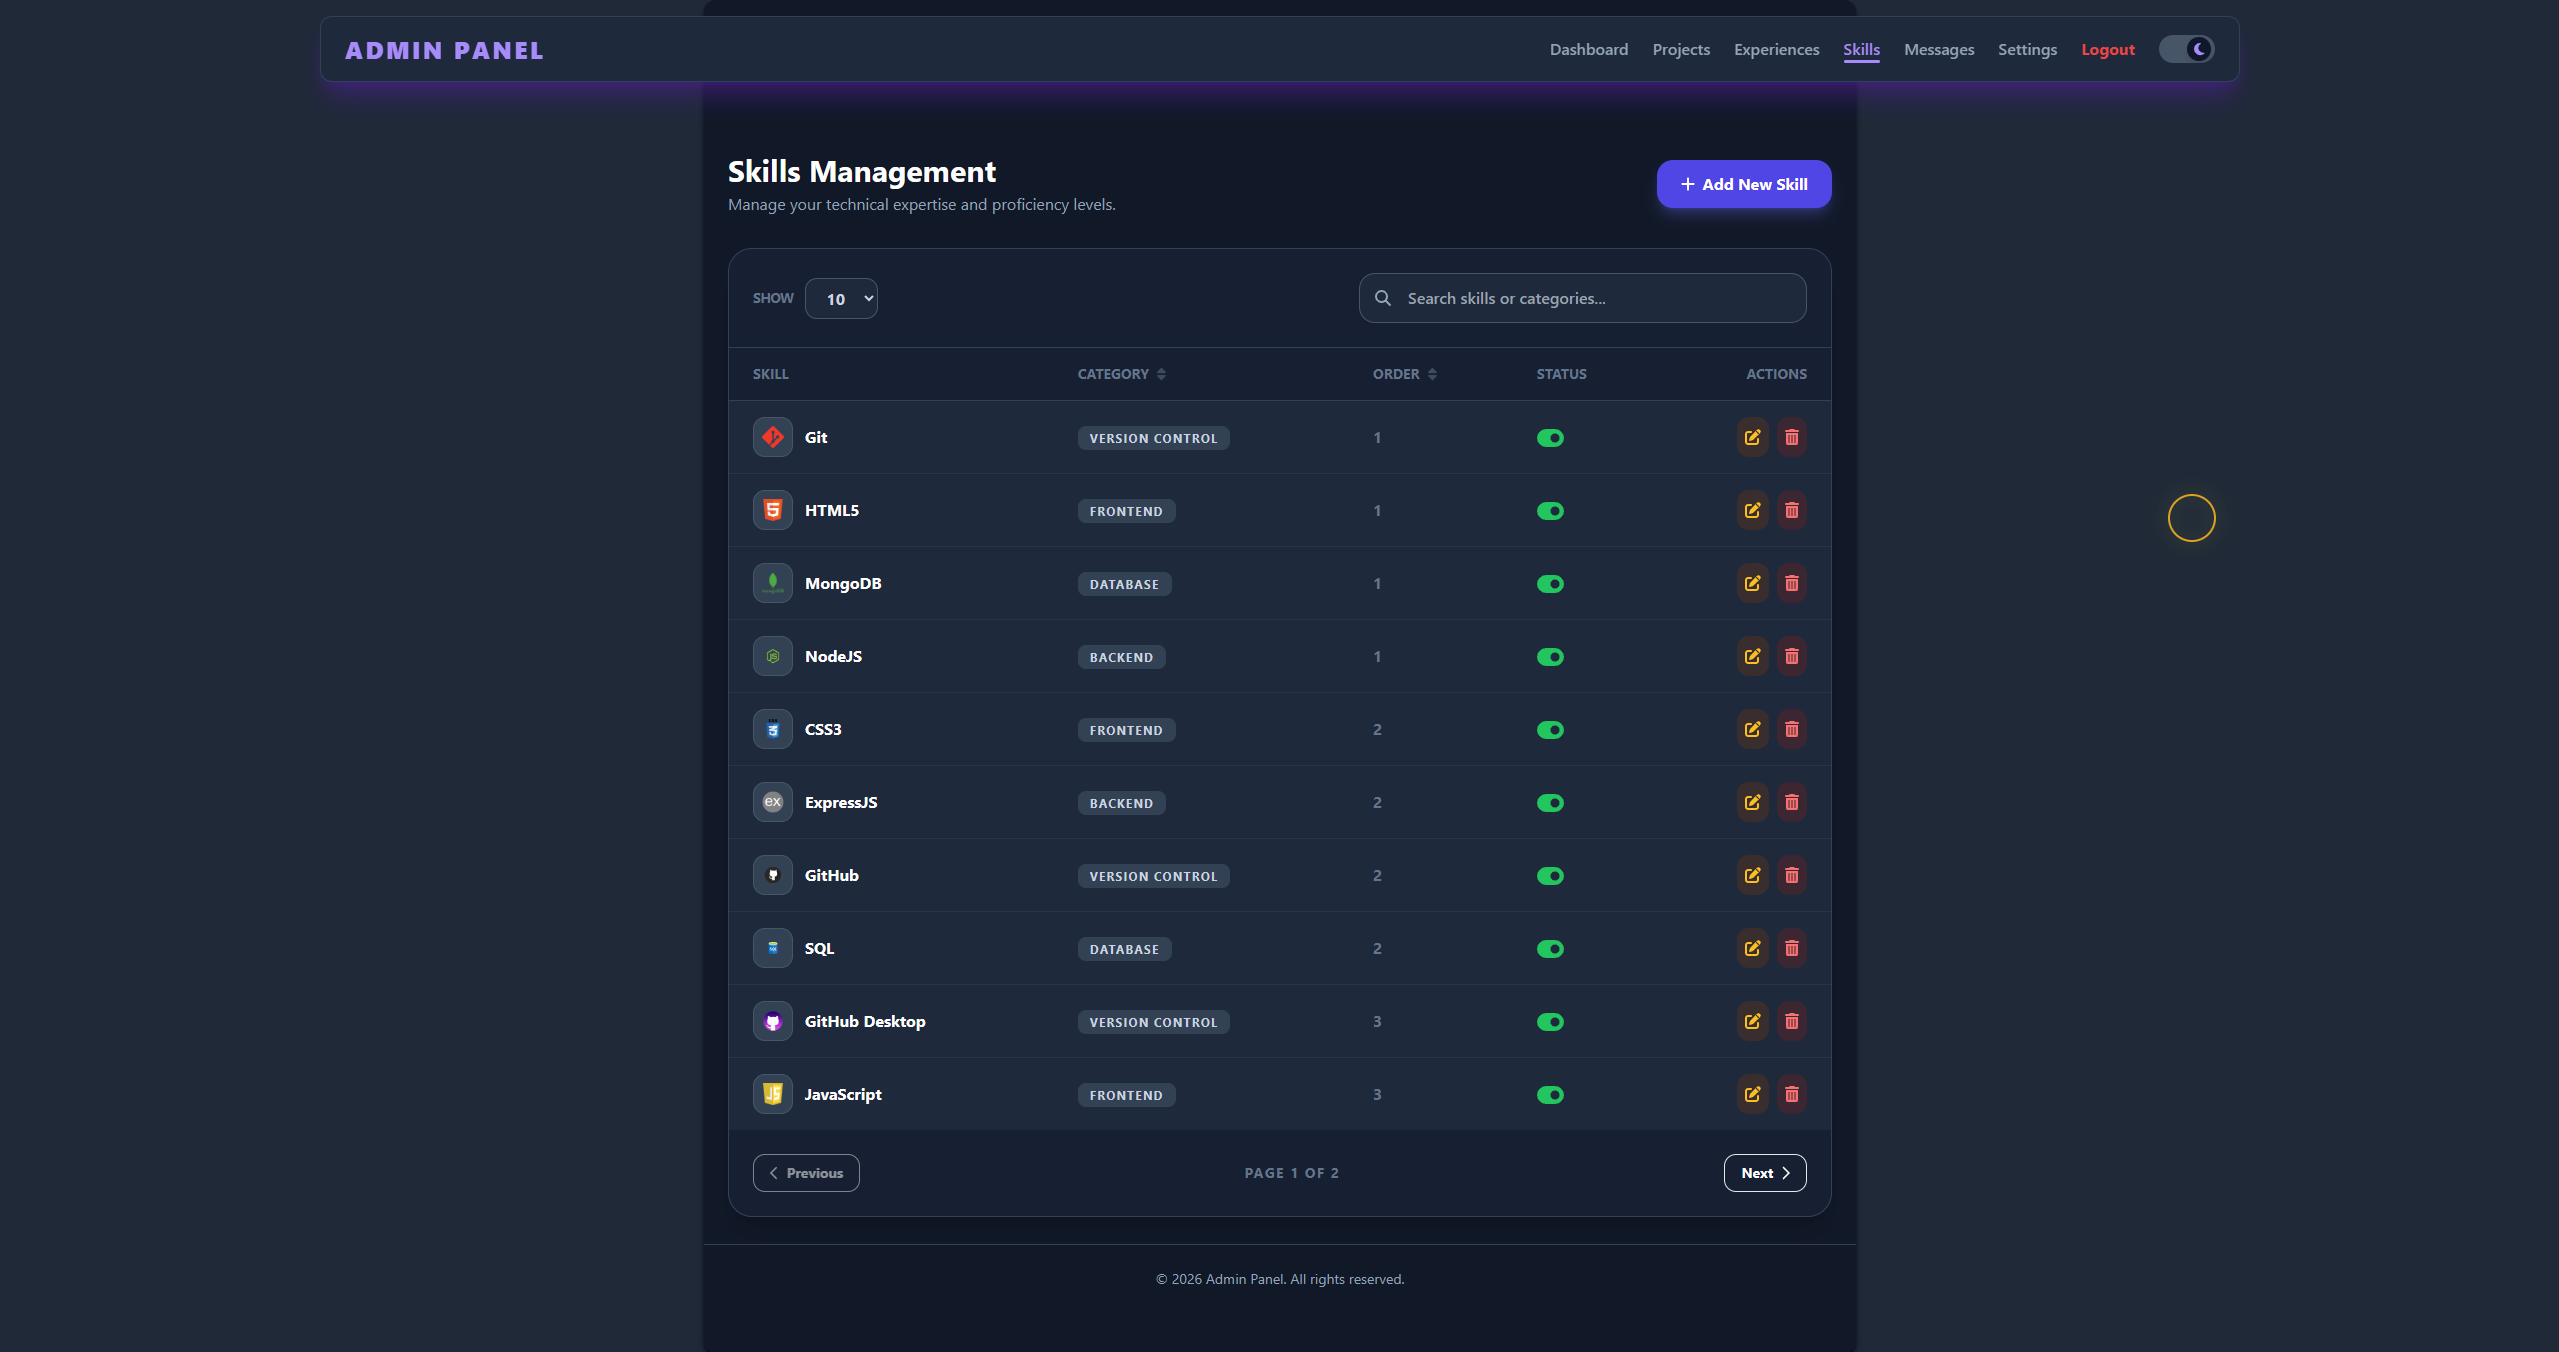Sort by the Order column
Screen dimensions: 2559x1352
tap(1404, 374)
